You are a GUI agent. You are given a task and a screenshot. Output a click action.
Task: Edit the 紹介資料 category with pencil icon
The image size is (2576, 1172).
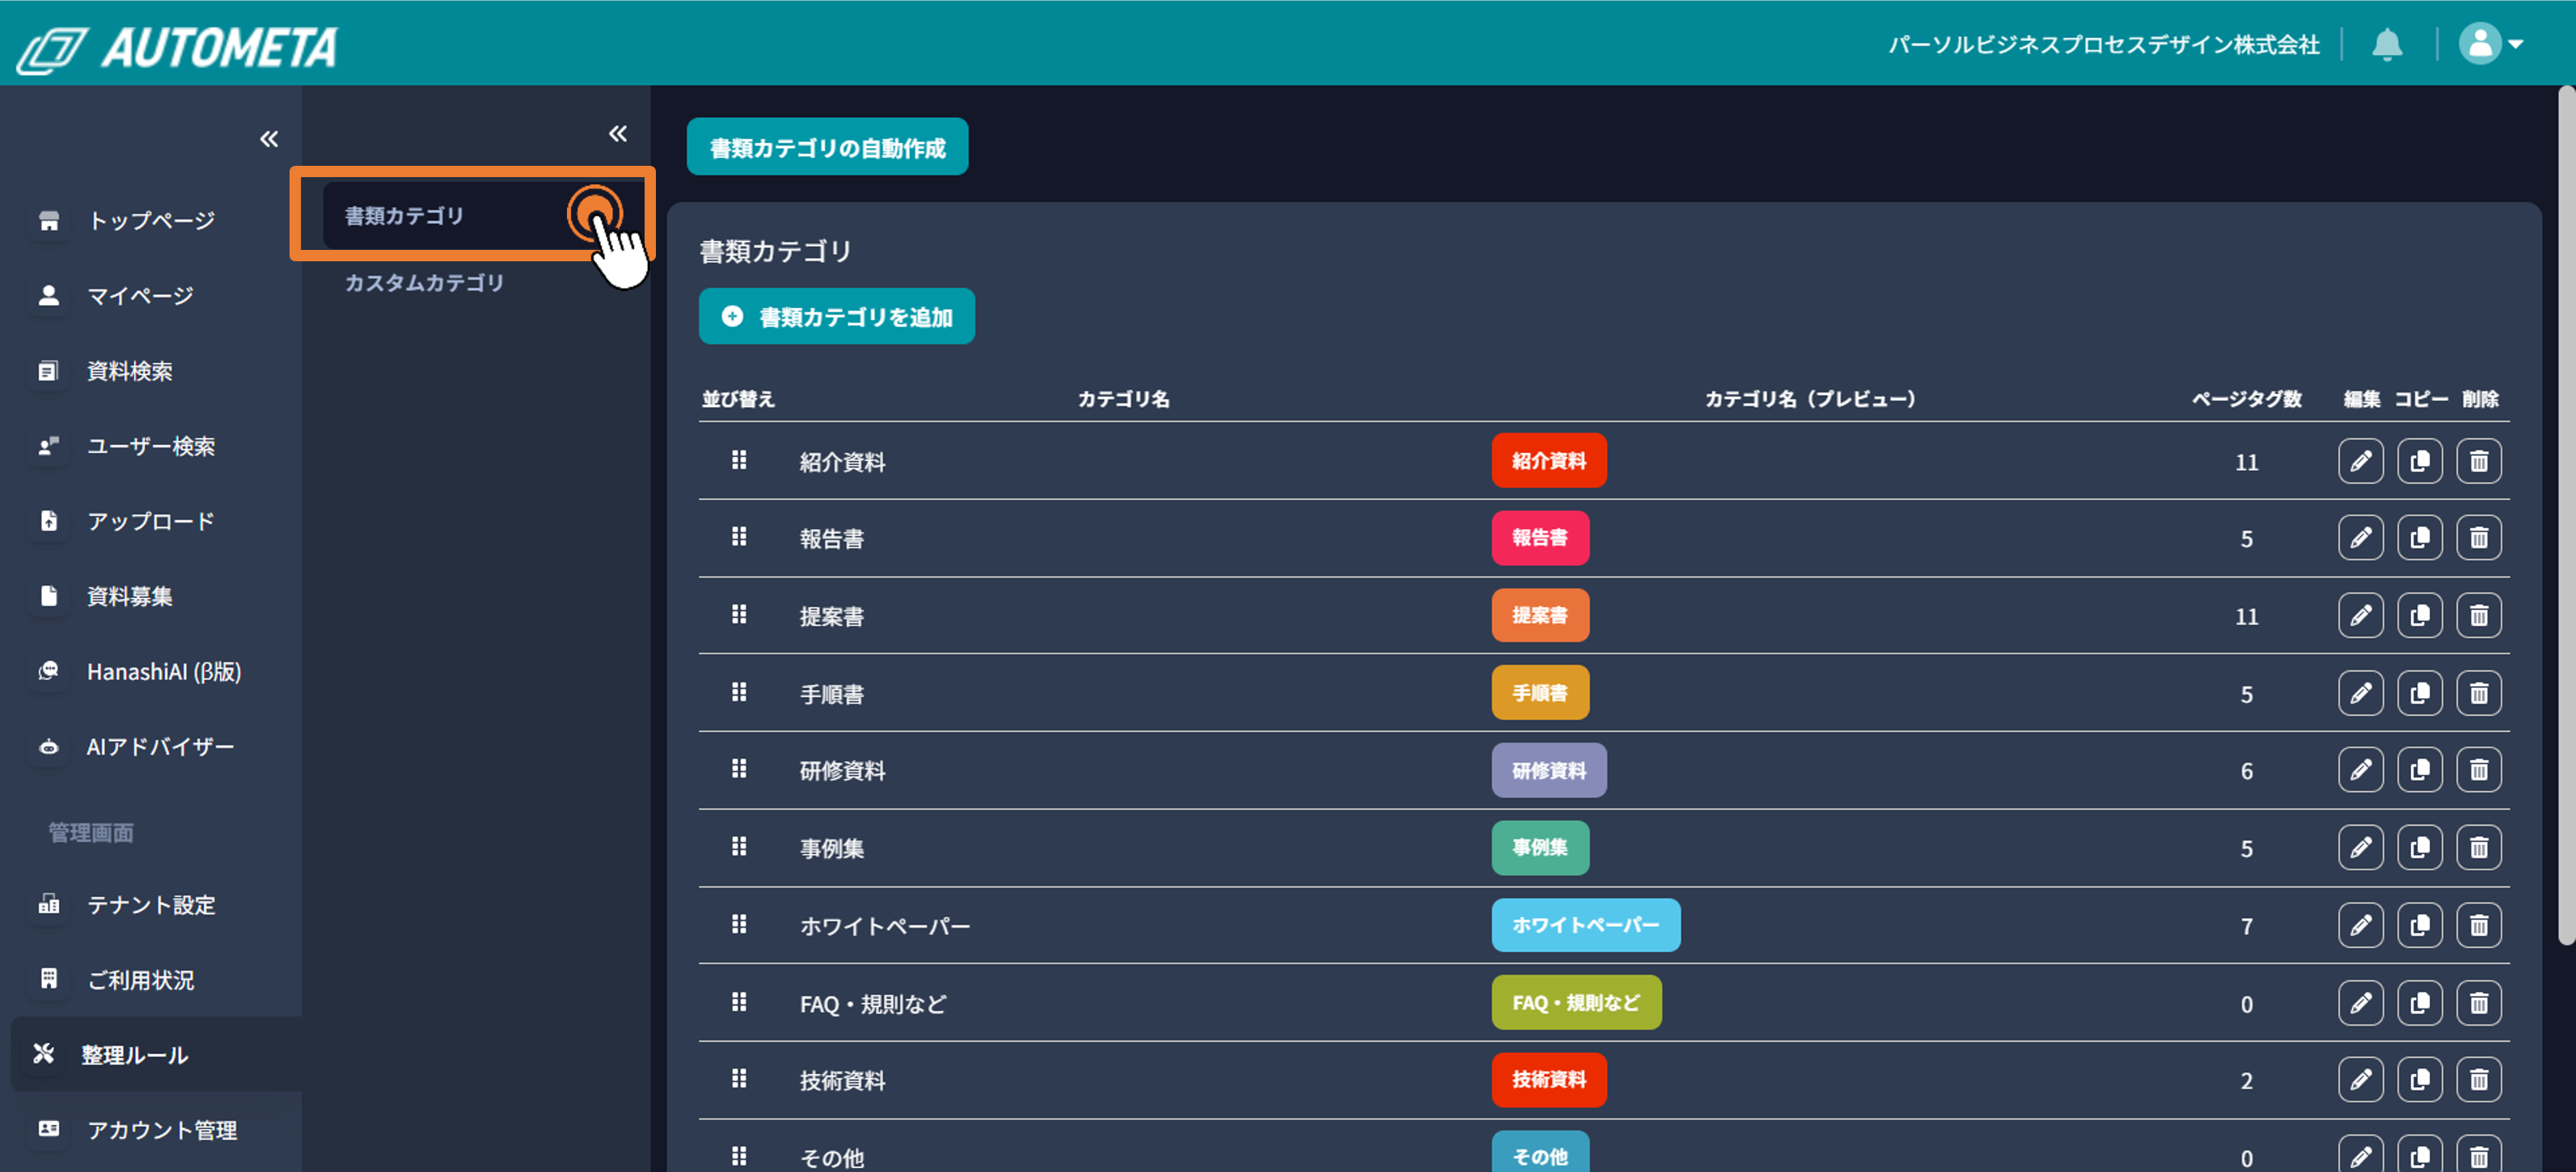click(x=2360, y=461)
